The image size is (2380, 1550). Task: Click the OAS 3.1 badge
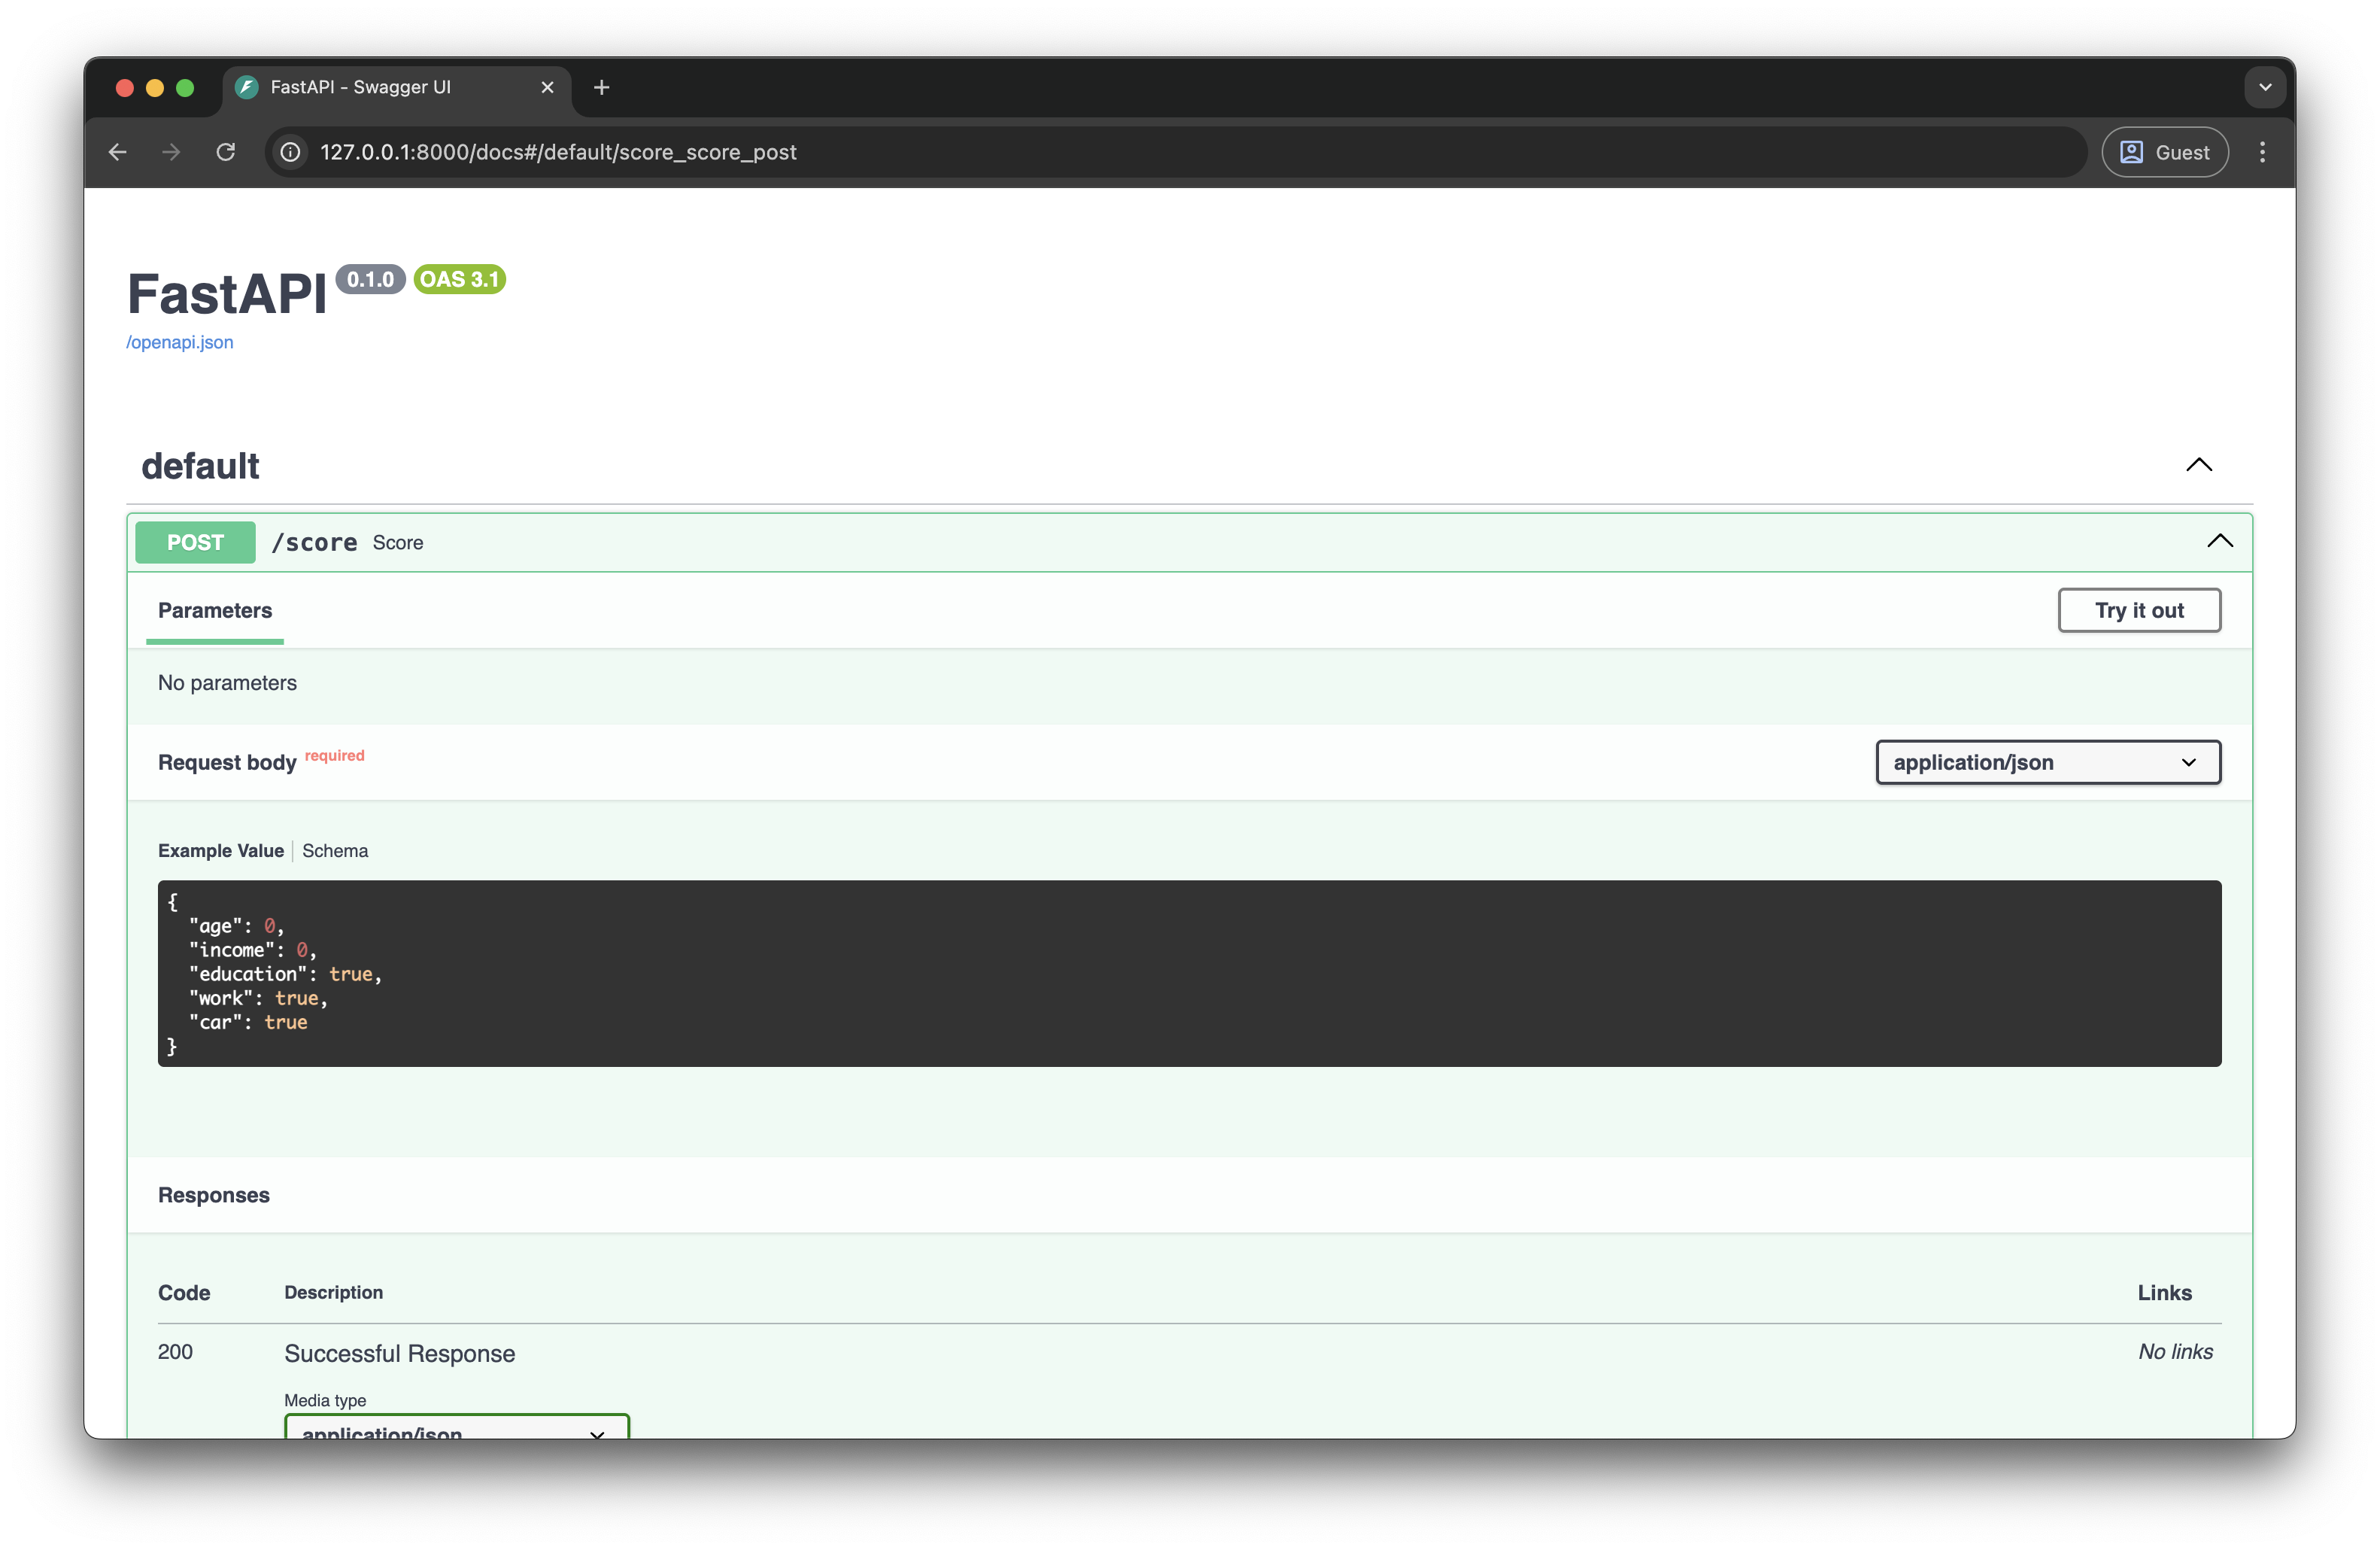click(460, 279)
